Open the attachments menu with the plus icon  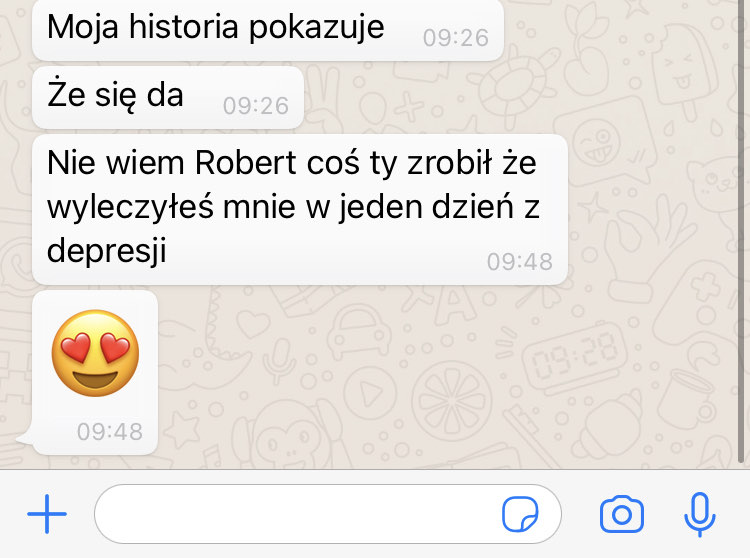(47, 514)
